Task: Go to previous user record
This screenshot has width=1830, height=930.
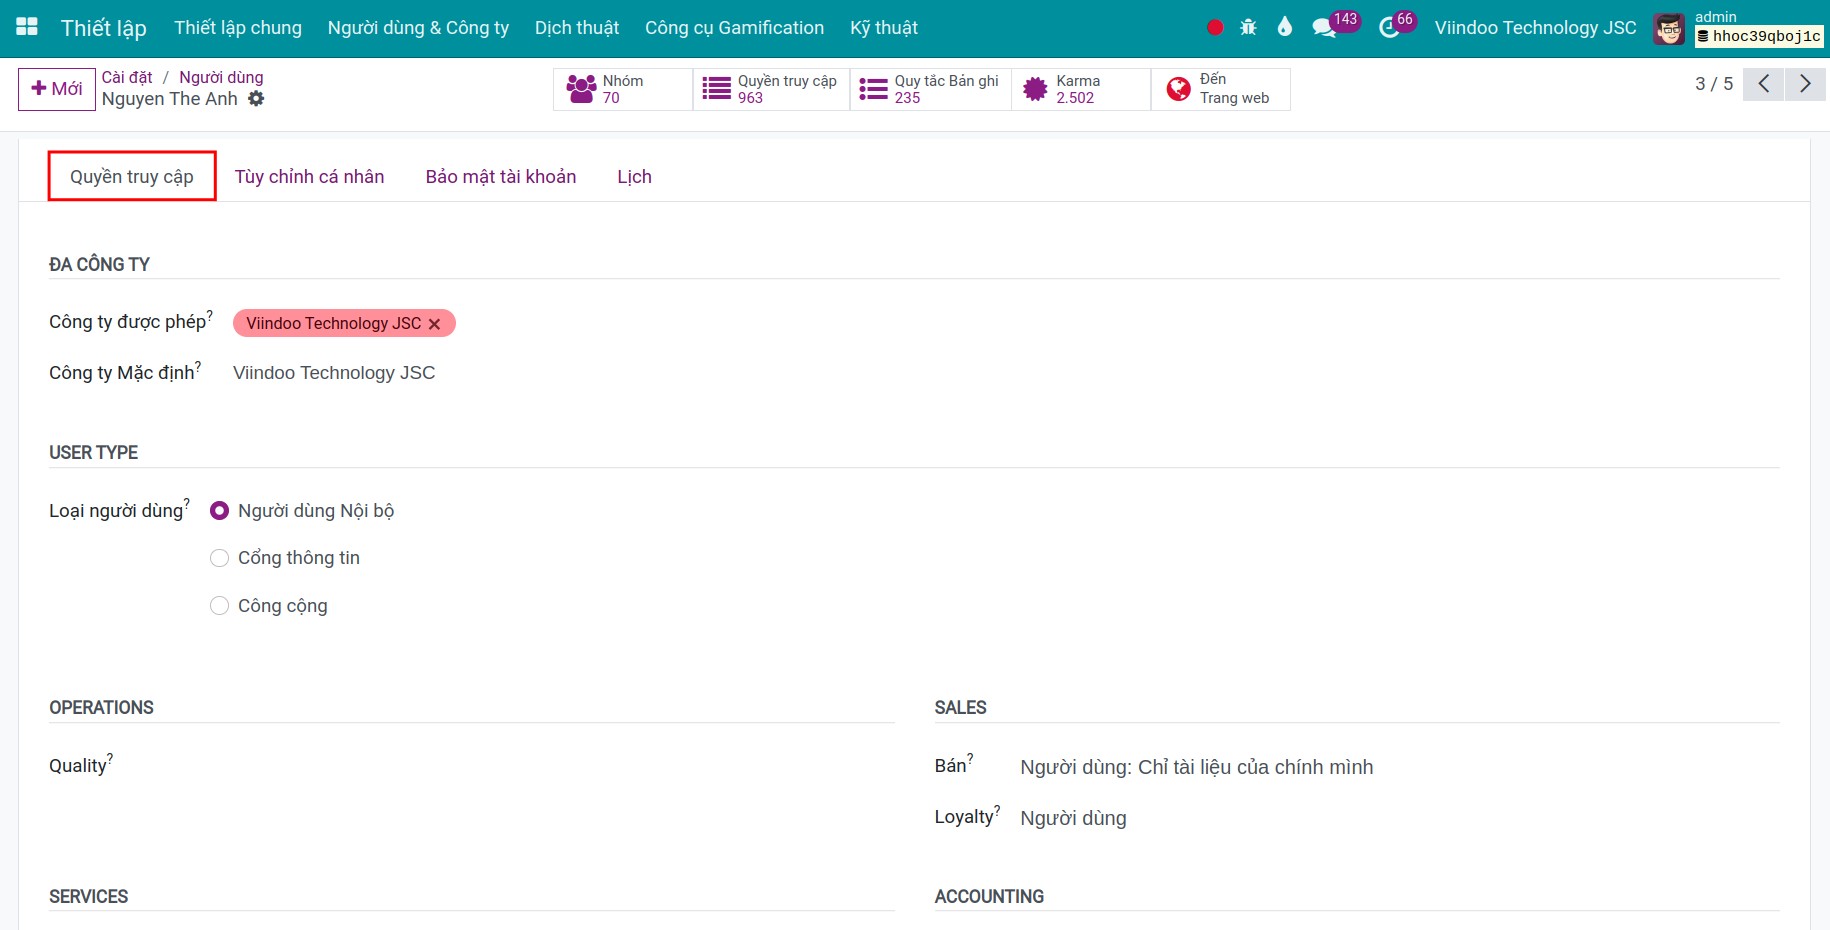Action: click(1764, 84)
